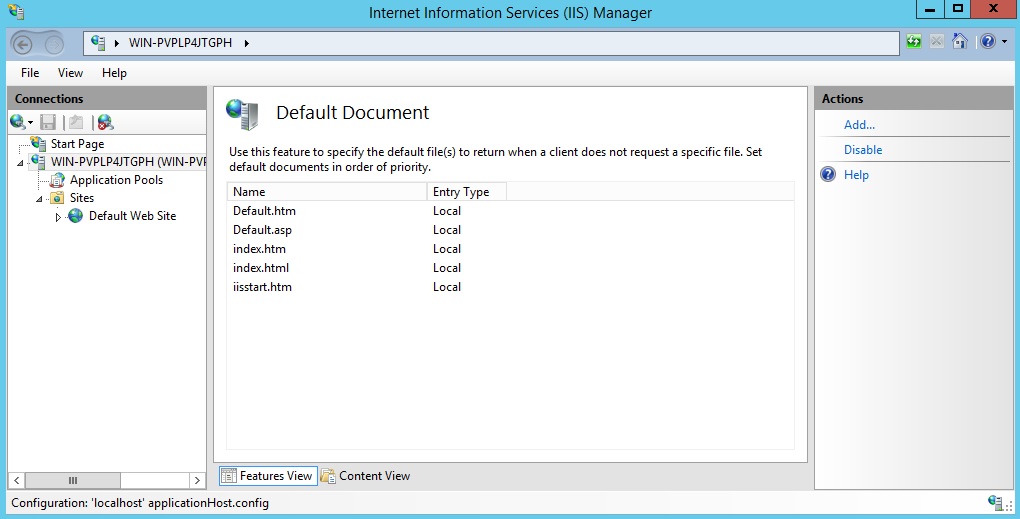
Task: Click the right scroll arrow of the Connections scrollbar
Action: (197, 481)
